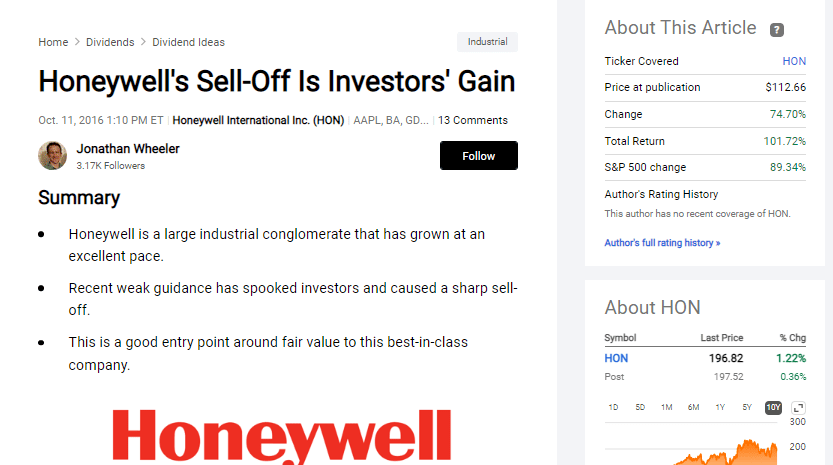Select the 1D chart range
Image resolution: width=833 pixels, height=465 pixels.
coord(613,408)
